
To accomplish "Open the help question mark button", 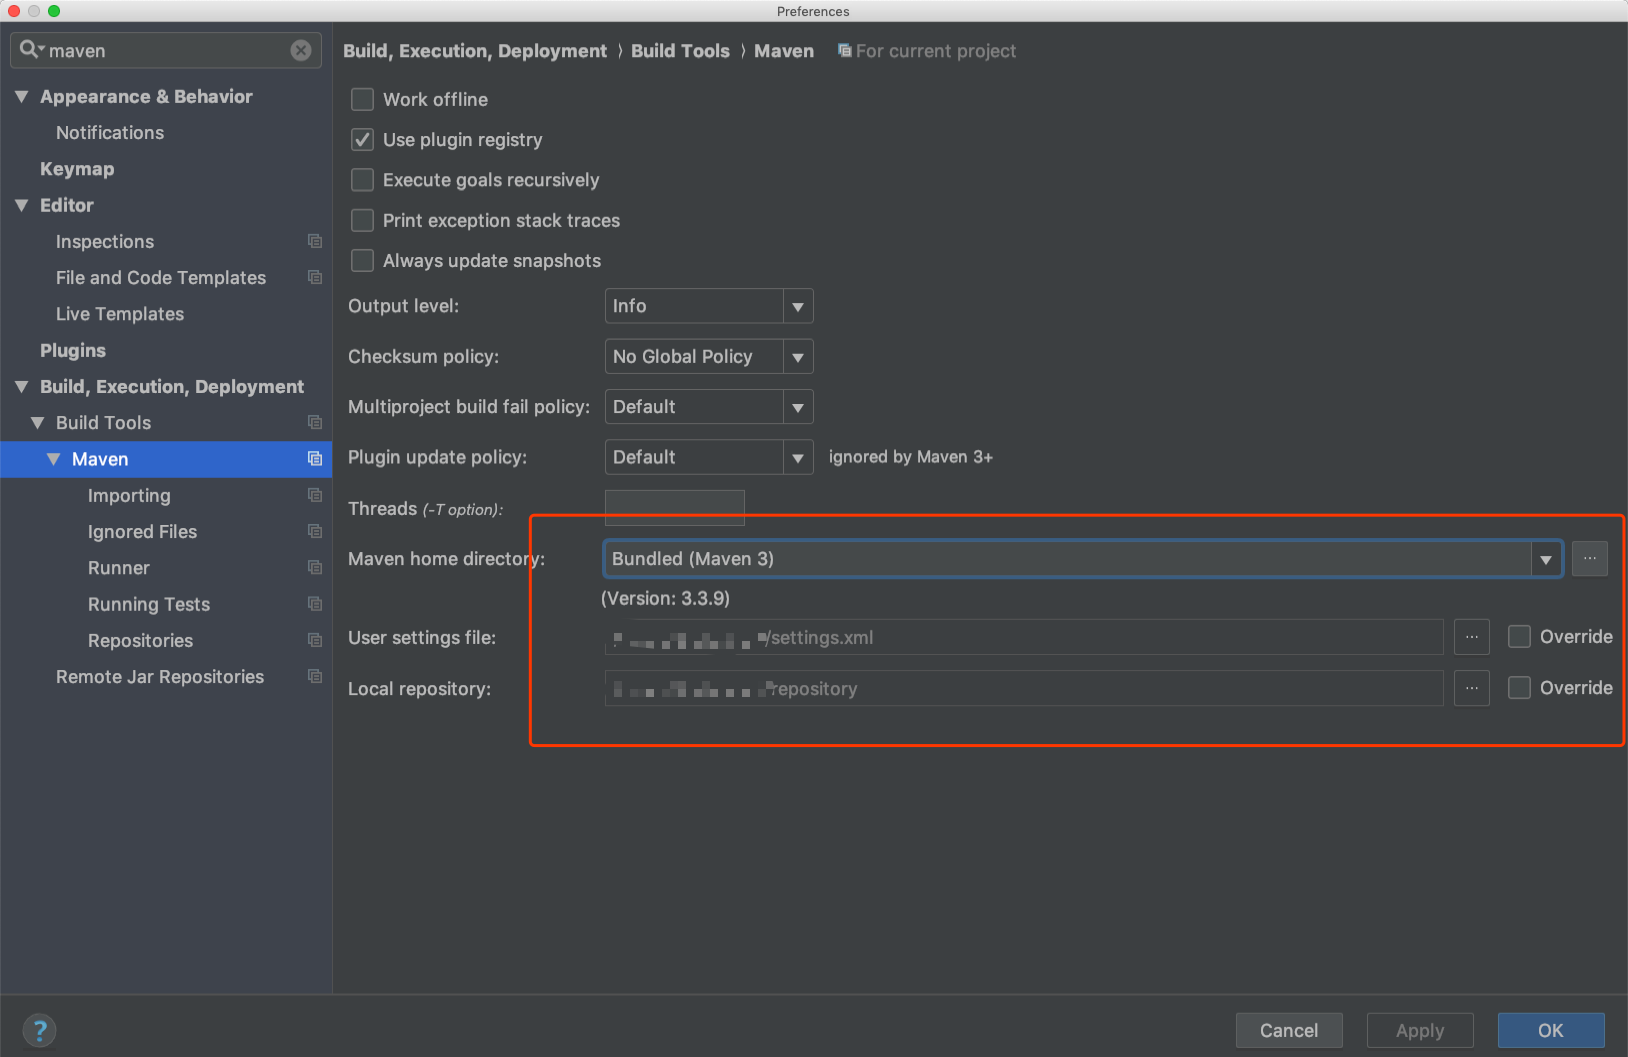I will point(39,1031).
